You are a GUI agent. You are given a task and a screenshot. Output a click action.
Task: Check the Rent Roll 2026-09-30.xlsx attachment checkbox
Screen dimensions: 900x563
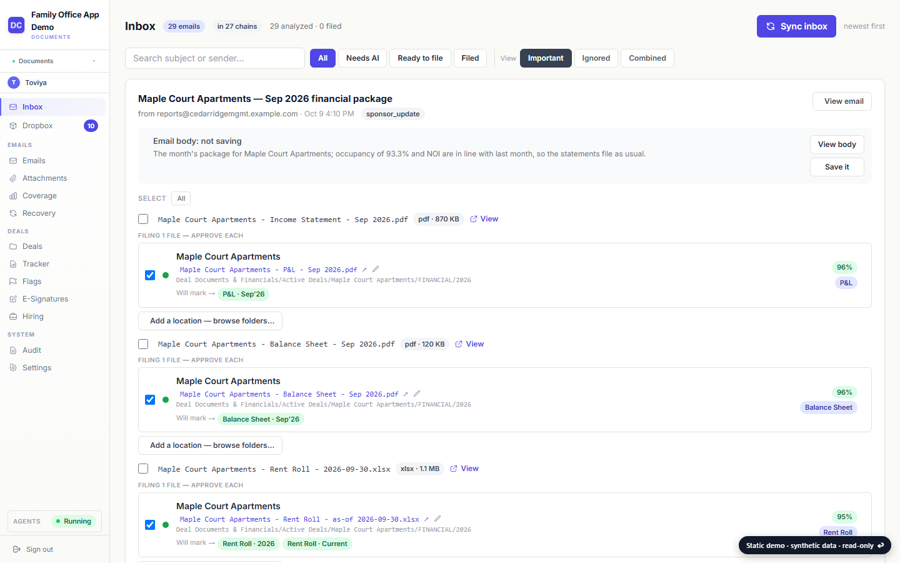tap(143, 469)
